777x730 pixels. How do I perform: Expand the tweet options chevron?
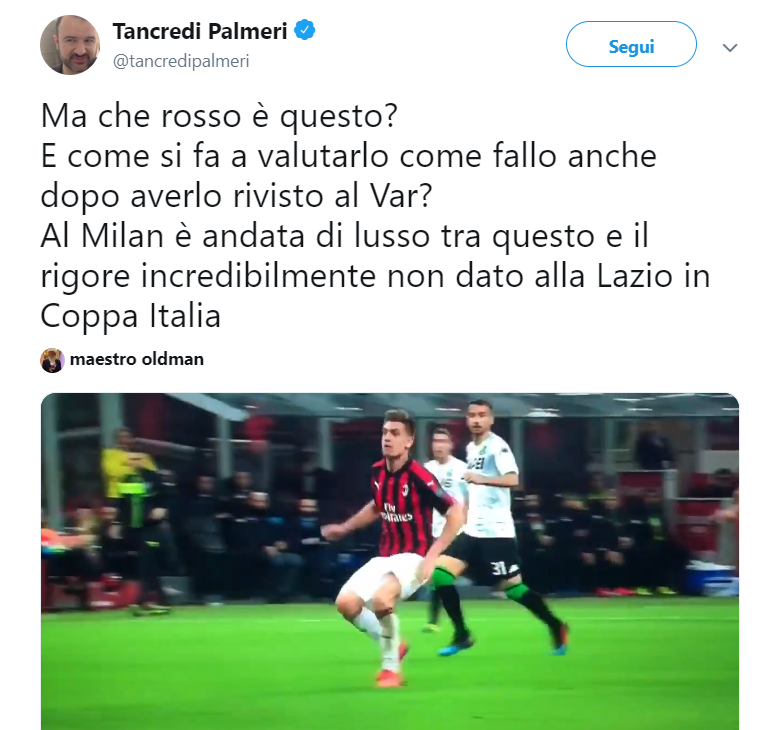(x=730, y=48)
